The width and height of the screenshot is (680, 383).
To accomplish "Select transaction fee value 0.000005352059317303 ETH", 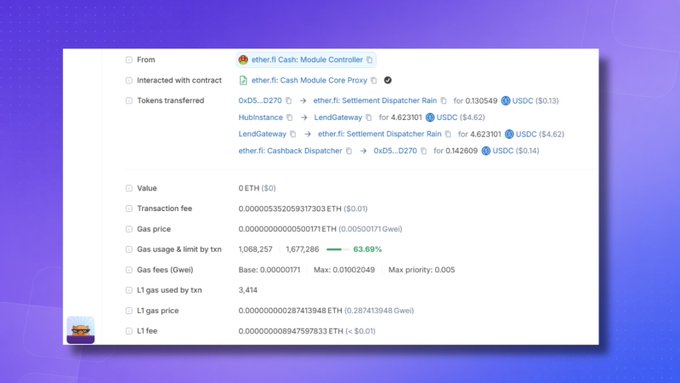I will [x=290, y=209].
